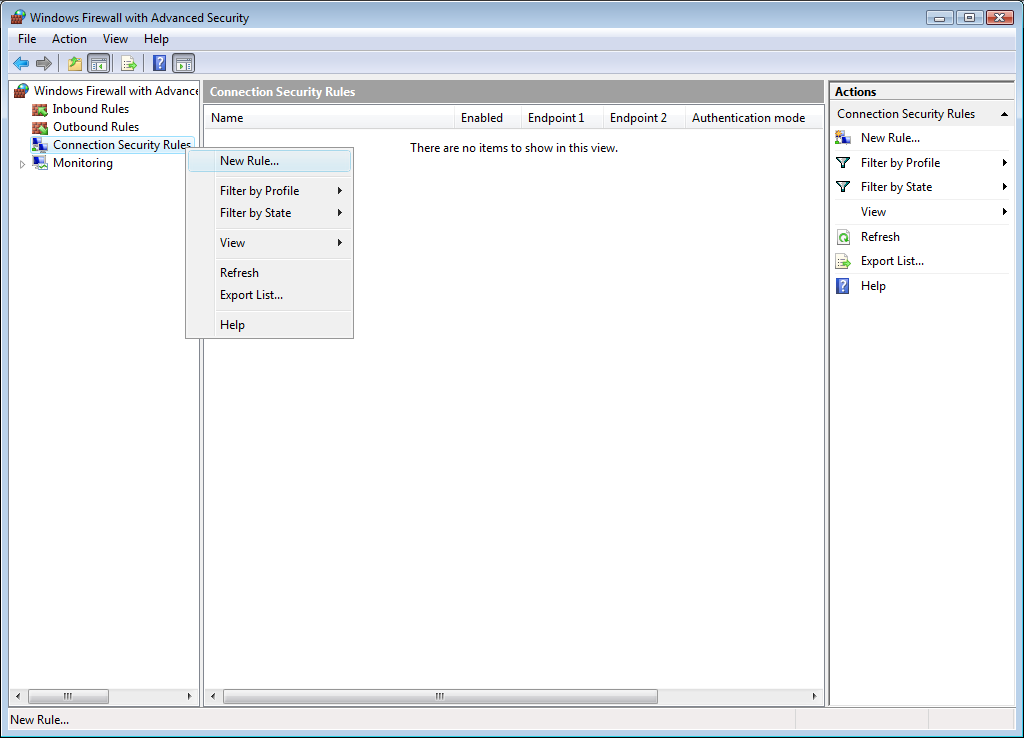The image size is (1024, 738).
Task: Click the Monitoring tree icon
Action: pos(40,163)
